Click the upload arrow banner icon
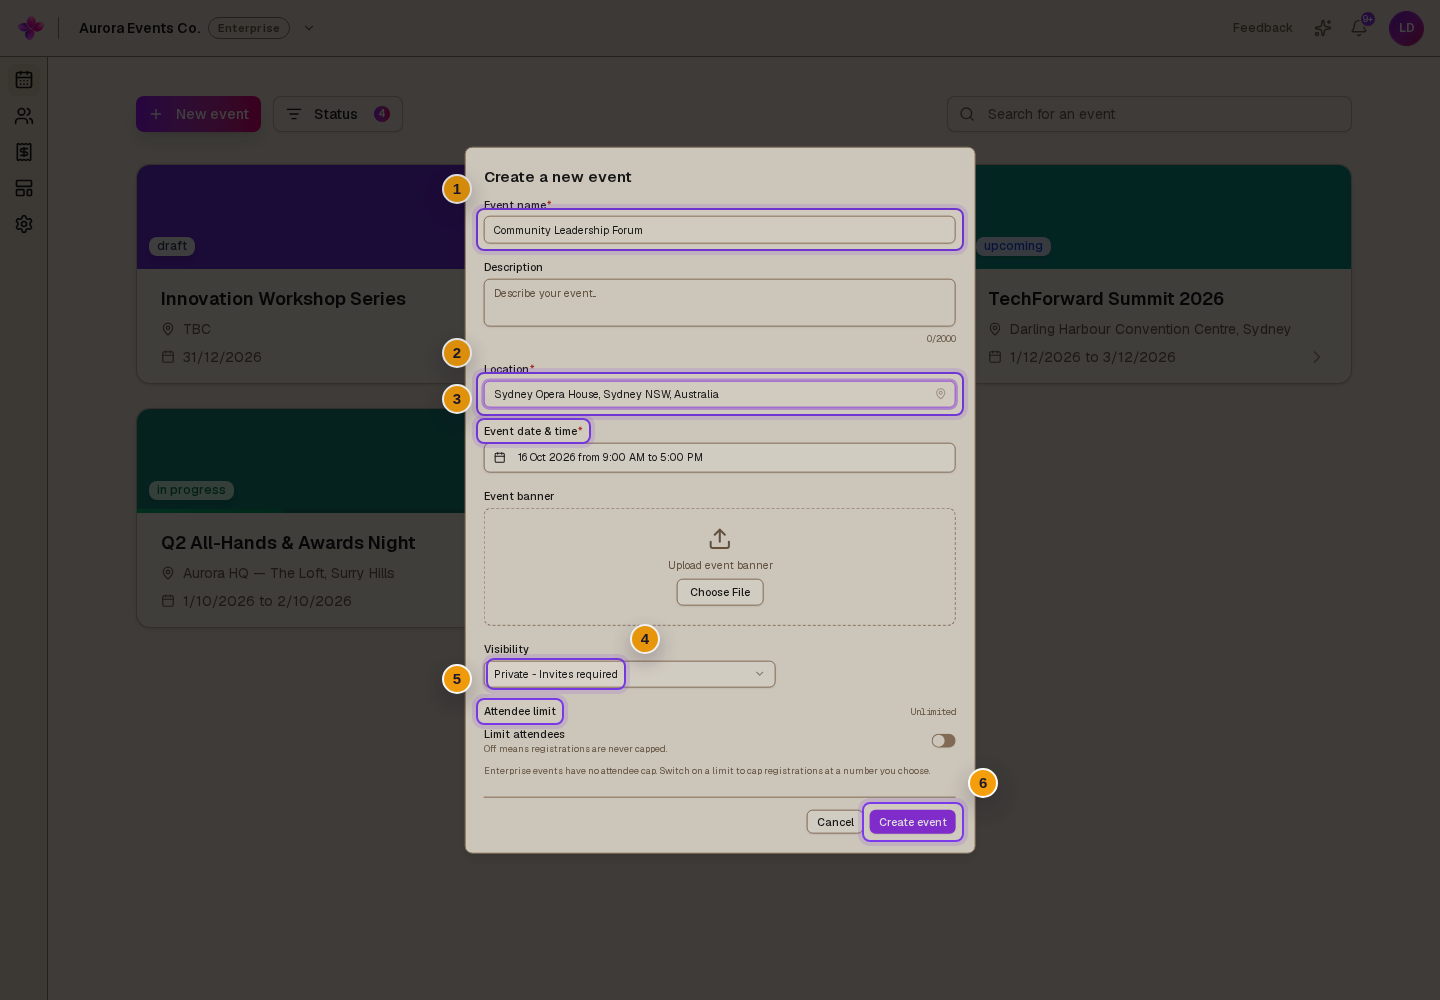This screenshot has width=1440, height=1000. click(x=720, y=539)
